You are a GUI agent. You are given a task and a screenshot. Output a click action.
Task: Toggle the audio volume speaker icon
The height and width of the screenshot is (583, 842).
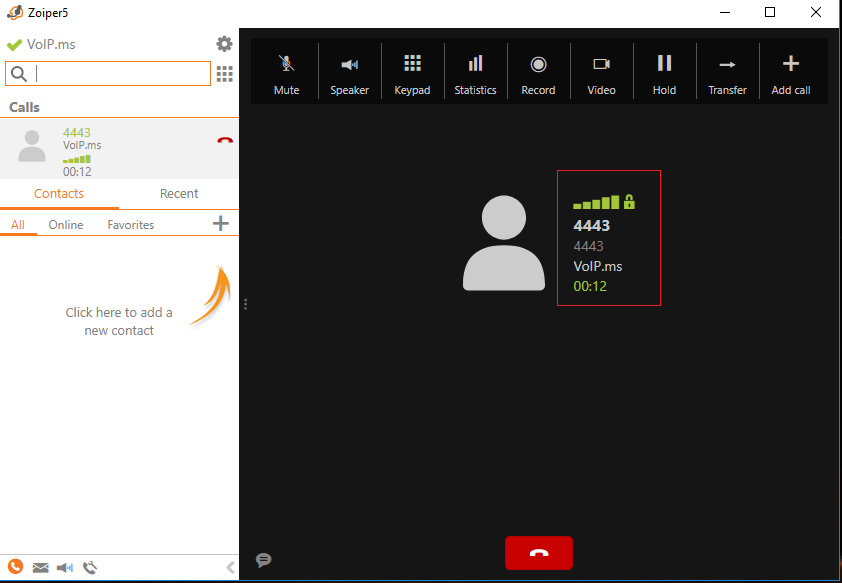[64, 567]
